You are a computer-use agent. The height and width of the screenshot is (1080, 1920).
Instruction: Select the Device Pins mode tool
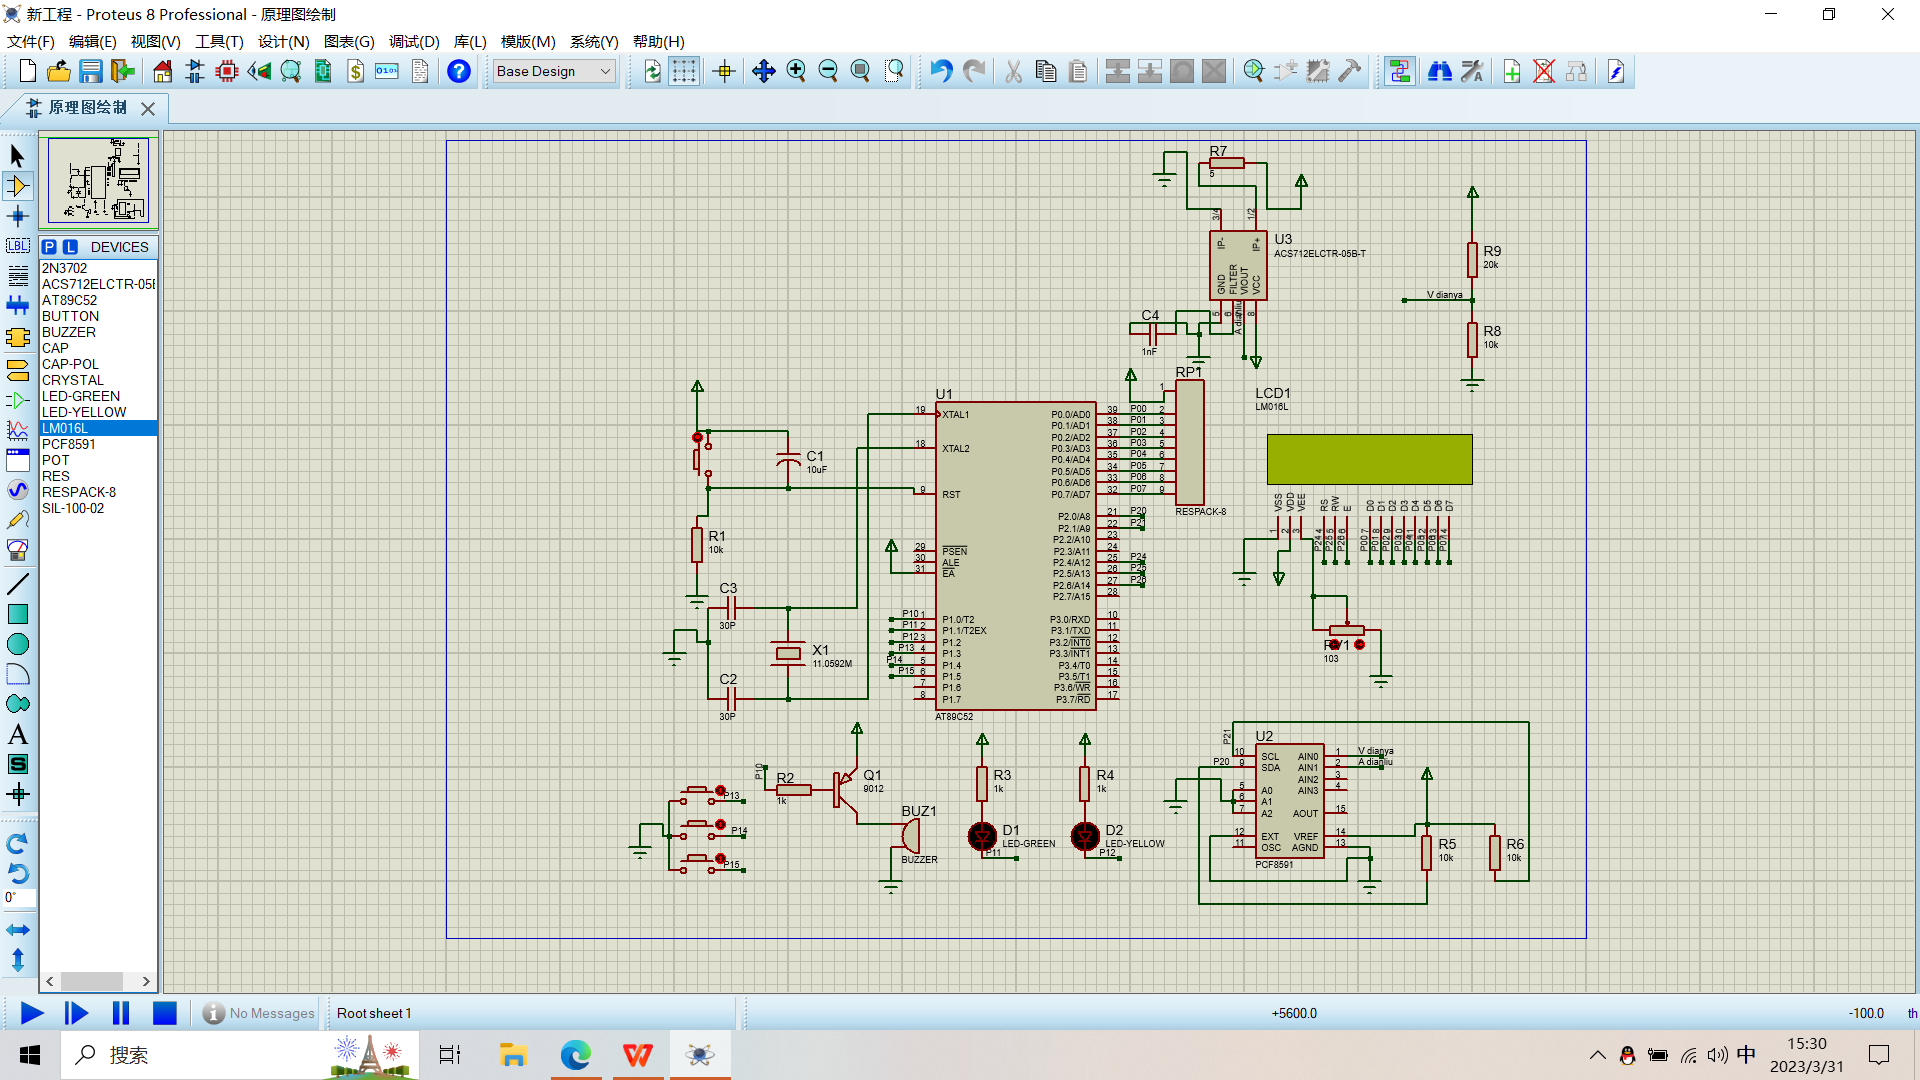pyautogui.click(x=17, y=400)
